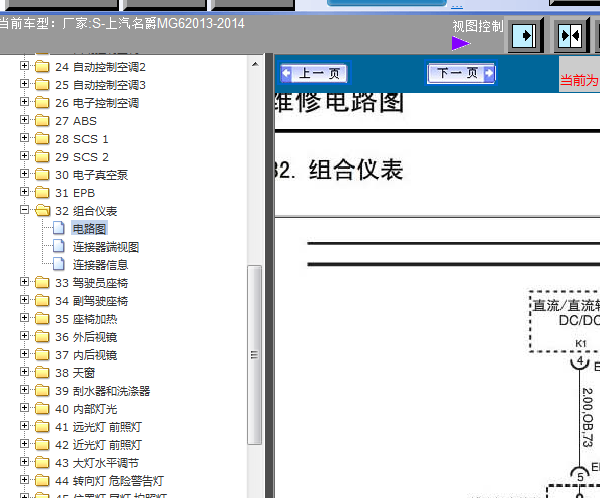Viewport: 600px width, 498px height.
Task: Select the 36 外后视镜 label
Action: [86, 337]
